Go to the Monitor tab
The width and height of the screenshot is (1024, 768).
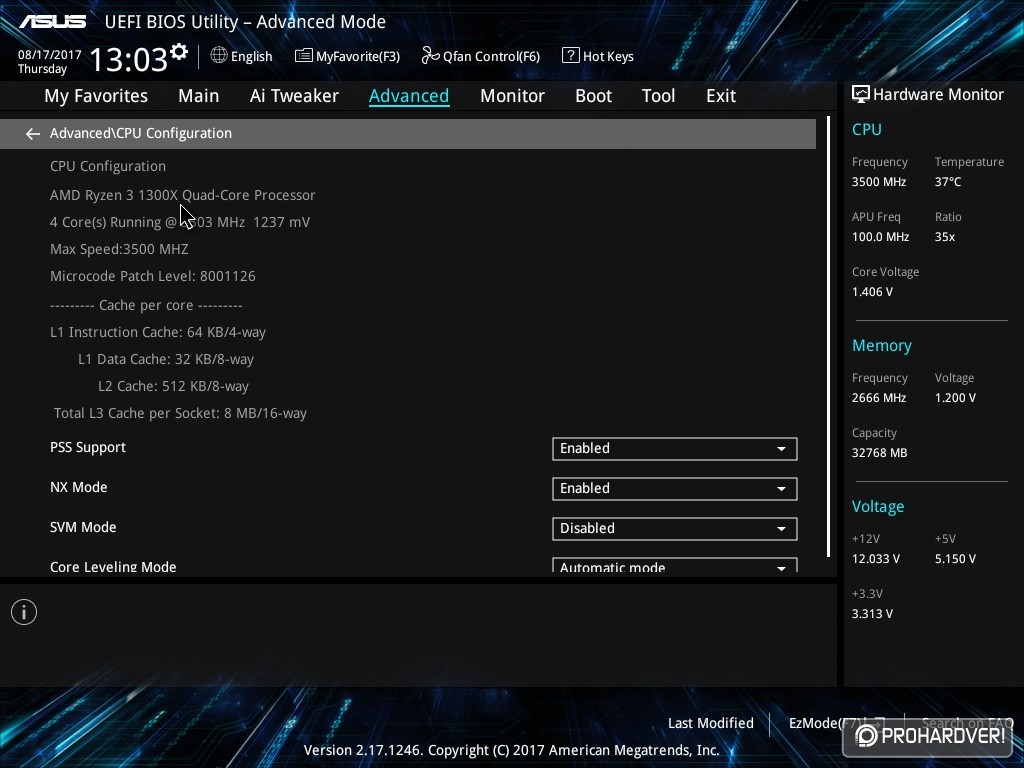tap(512, 96)
